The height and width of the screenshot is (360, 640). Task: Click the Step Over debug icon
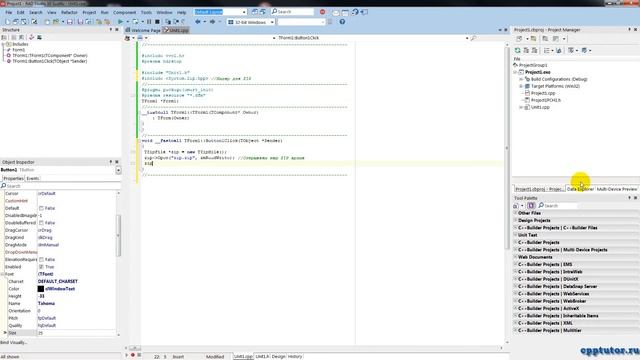(x=176, y=22)
